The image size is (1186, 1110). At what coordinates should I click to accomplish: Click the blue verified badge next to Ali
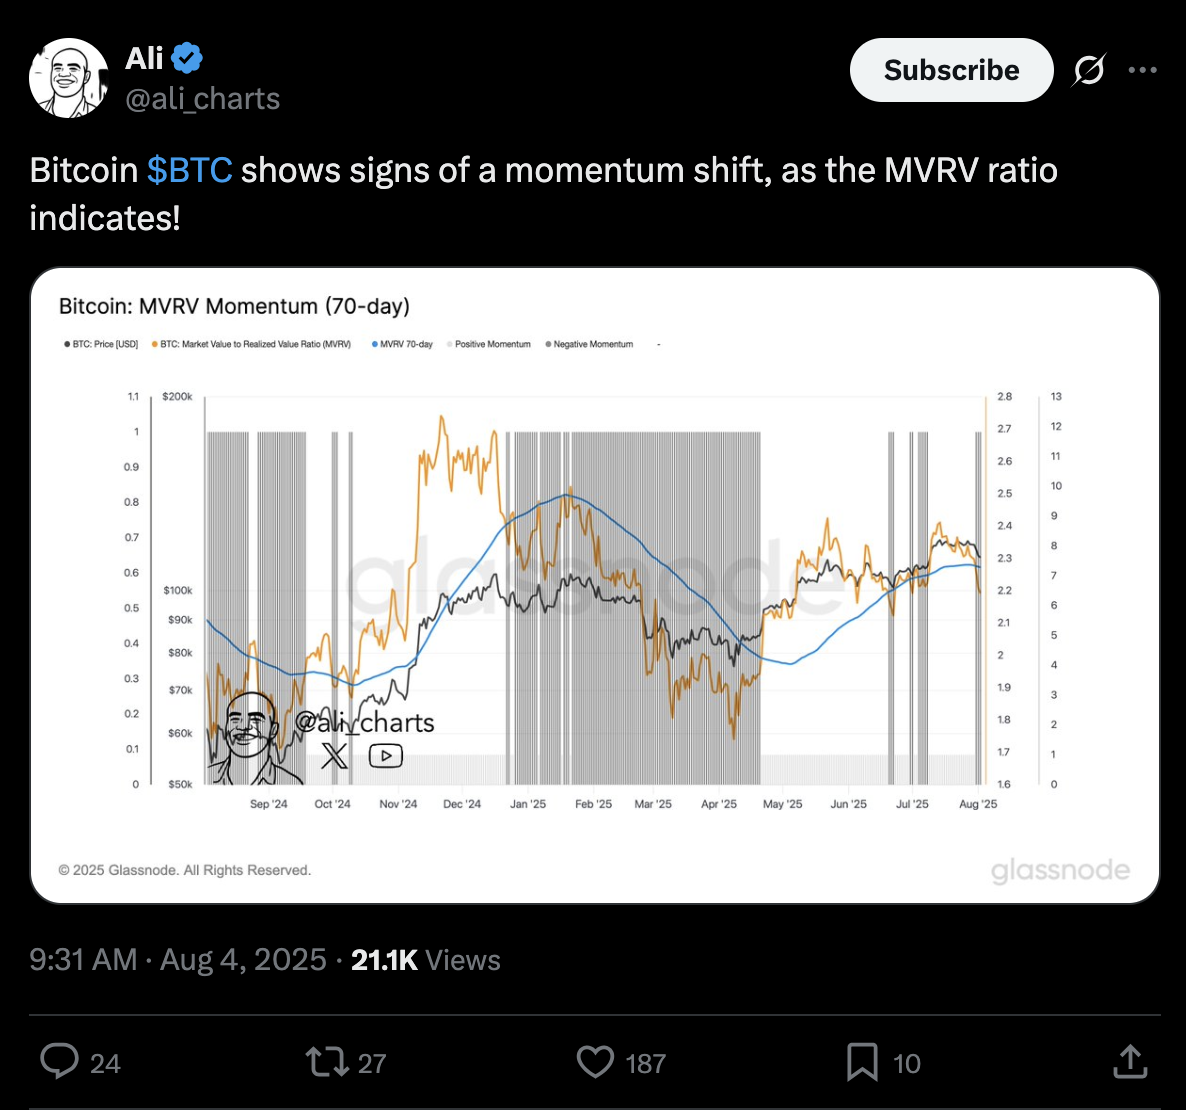(x=187, y=58)
